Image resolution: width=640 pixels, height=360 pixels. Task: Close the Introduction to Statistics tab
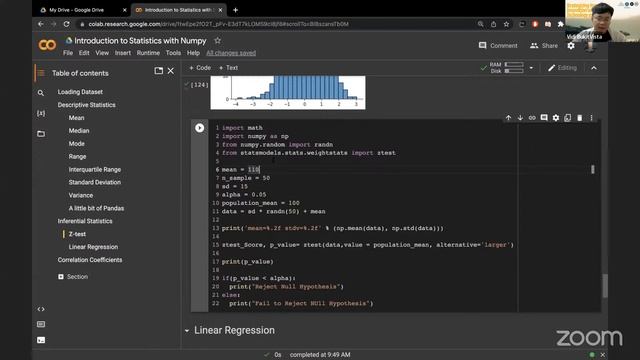(x=220, y=10)
